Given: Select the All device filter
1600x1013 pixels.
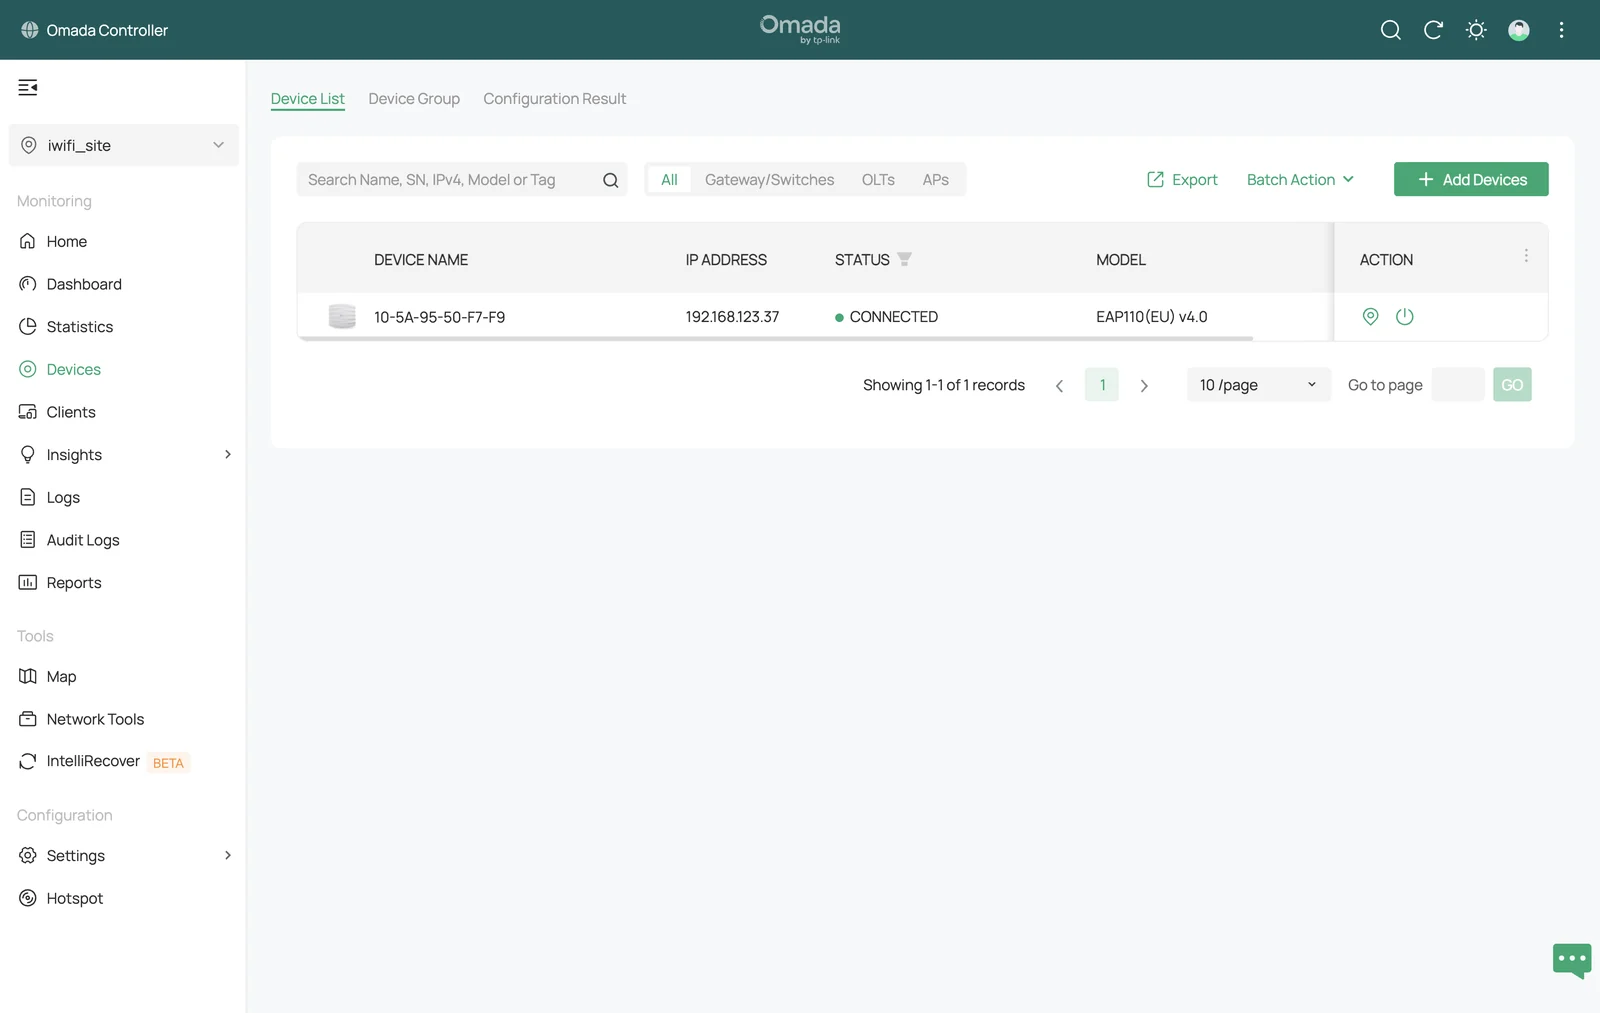Looking at the screenshot, I should coord(669,180).
